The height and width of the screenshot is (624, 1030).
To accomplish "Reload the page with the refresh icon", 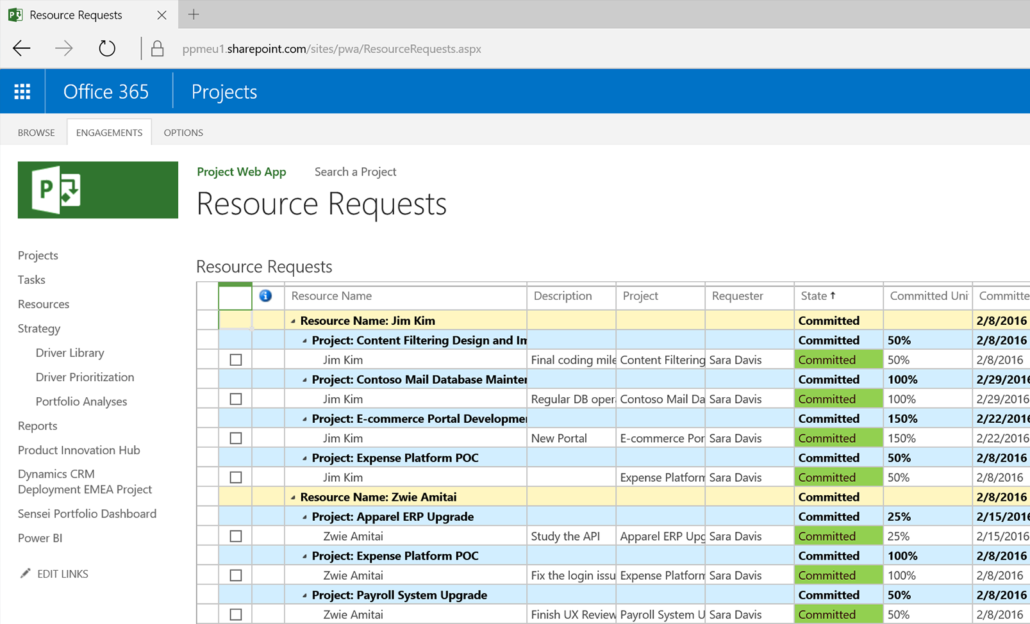I will coord(106,48).
